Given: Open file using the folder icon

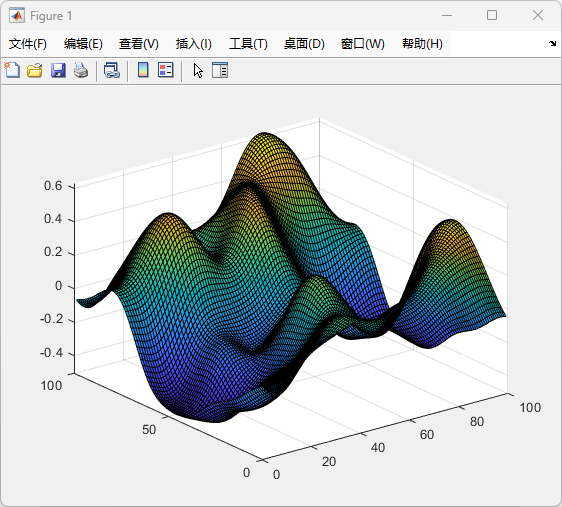Looking at the screenshot, I should click(35, 70).
